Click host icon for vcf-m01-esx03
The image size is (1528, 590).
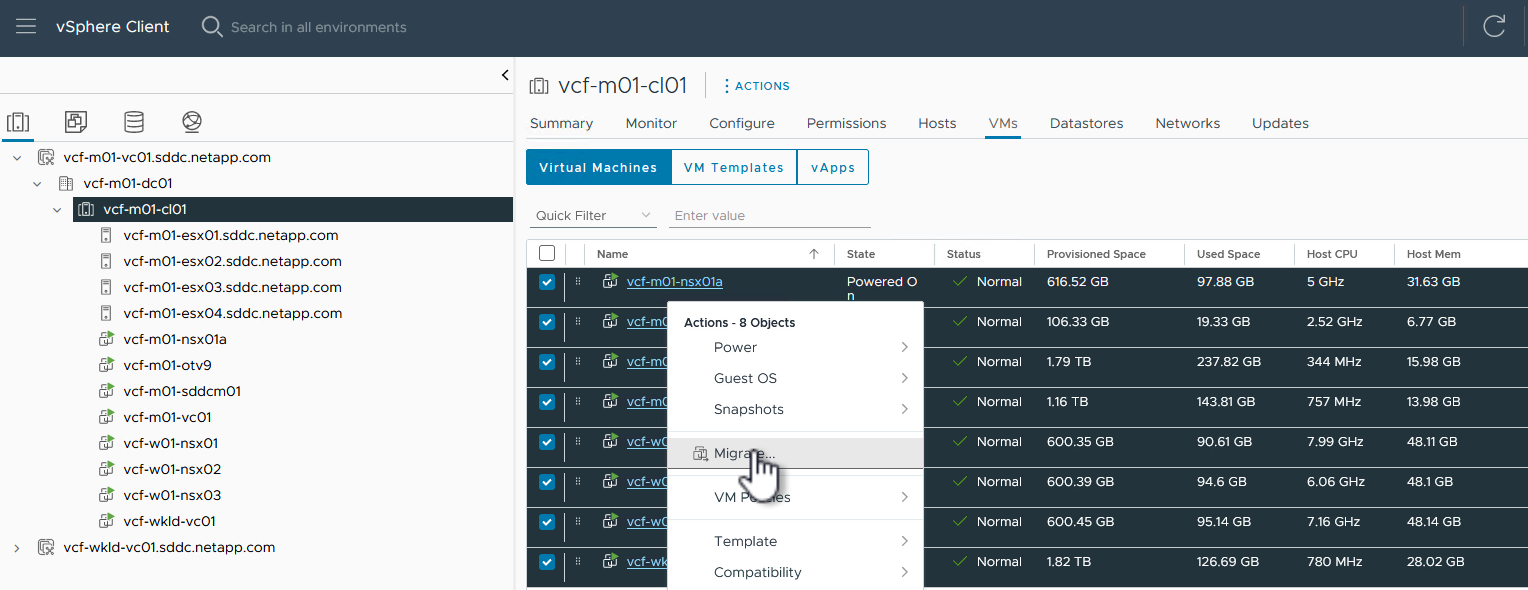tap(106, 288)
